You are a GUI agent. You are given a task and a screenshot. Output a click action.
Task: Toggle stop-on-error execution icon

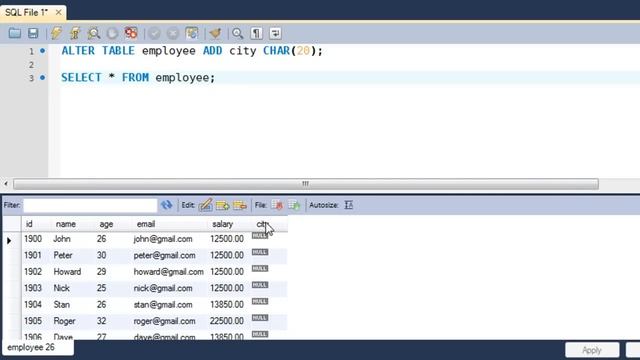coord(131,33)
